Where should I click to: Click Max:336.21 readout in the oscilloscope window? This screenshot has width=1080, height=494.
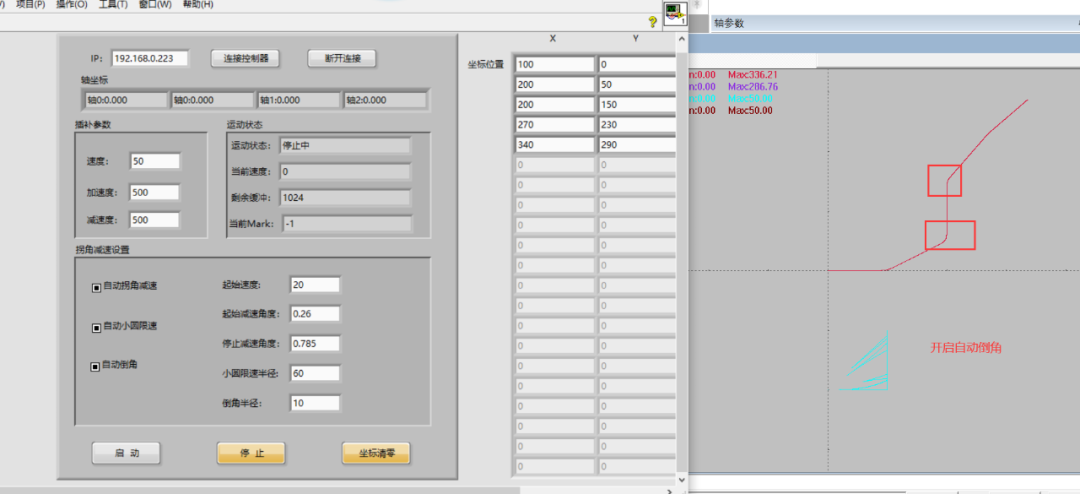tap(753, 74)
